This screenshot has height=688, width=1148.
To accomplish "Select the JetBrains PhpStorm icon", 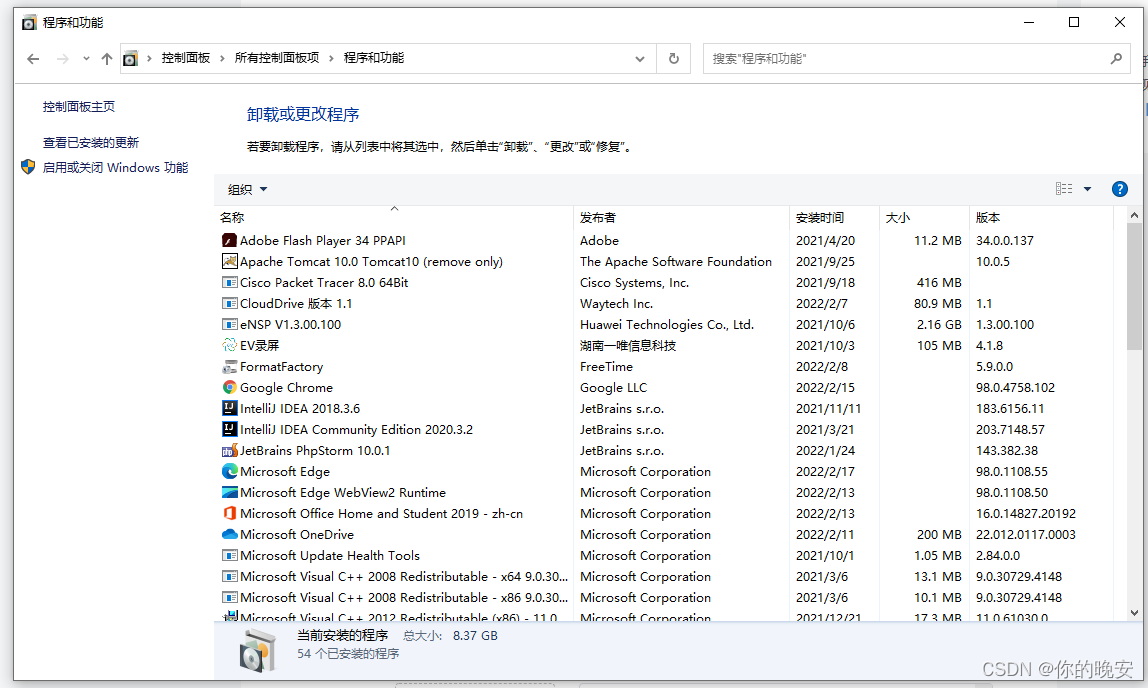I will click(x=229, y=450).
